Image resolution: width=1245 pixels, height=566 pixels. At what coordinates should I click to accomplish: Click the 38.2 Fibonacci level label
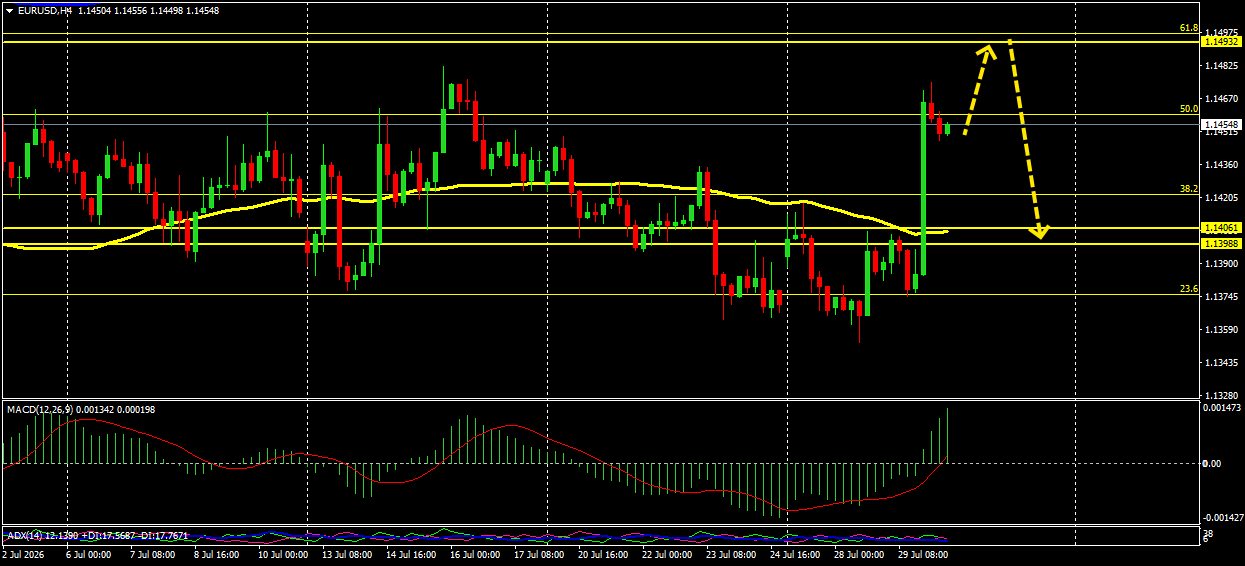tap(1189, 188)
